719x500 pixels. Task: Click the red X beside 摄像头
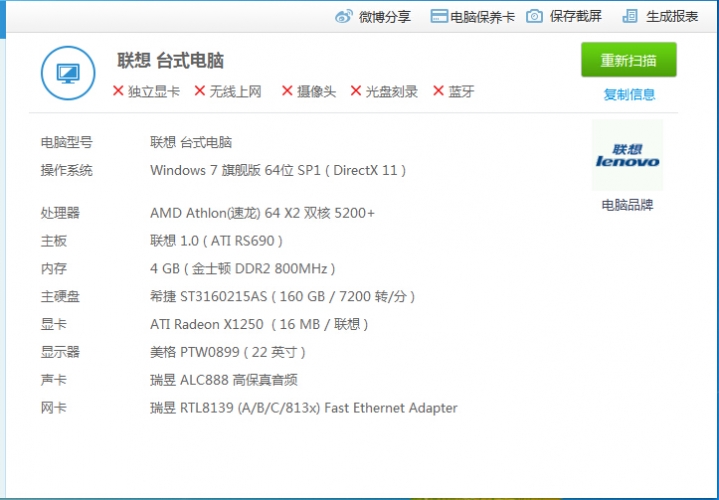(x=287, y=91)
